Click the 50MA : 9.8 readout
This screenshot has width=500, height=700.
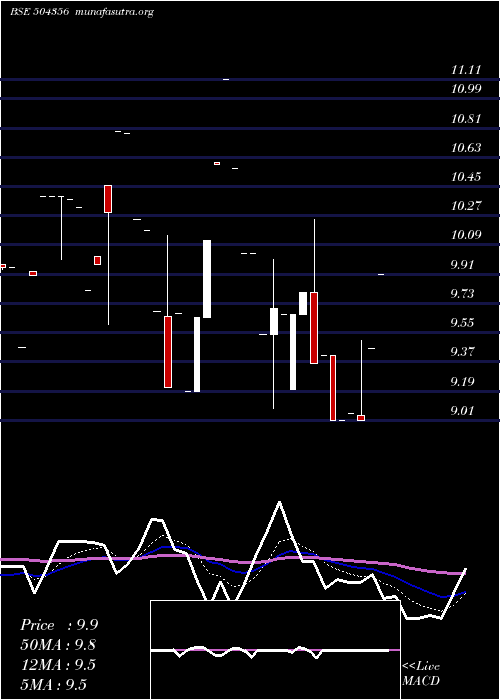(x=58, y=645)
